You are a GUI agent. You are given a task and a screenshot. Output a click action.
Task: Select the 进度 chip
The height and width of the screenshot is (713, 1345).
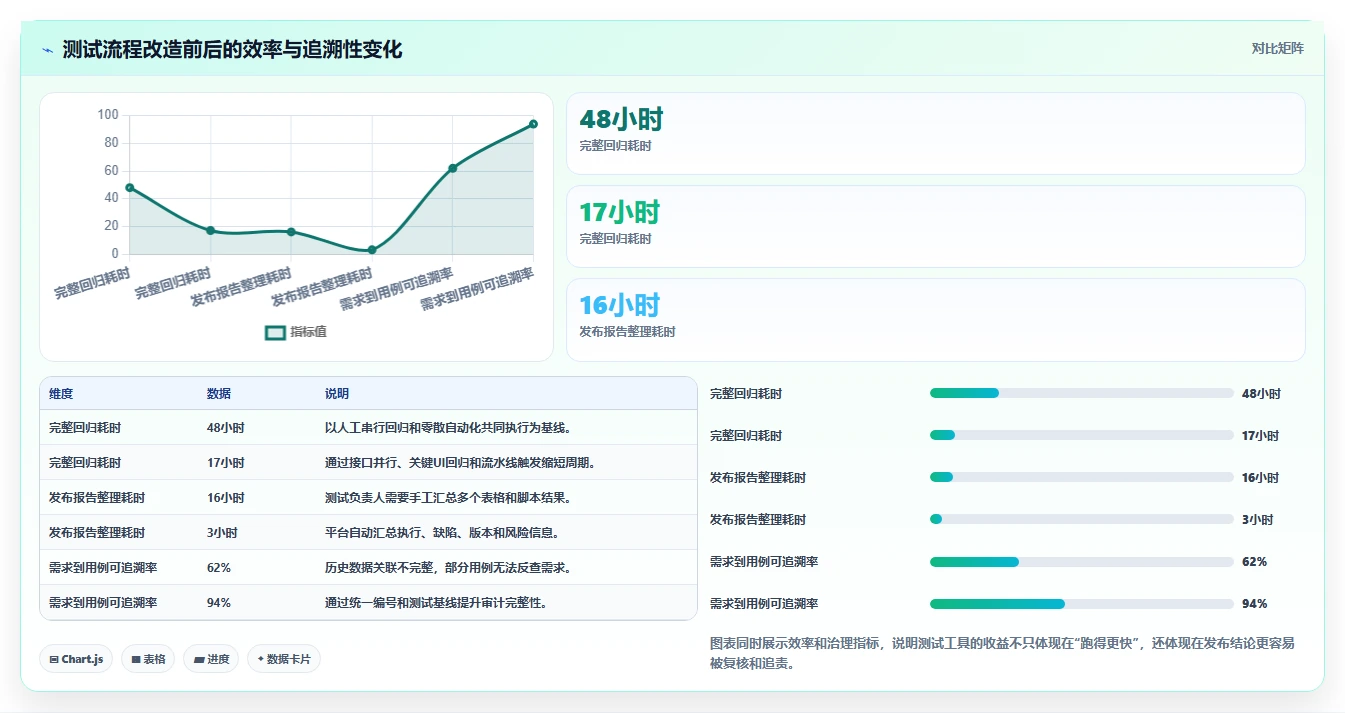pyautogui.click(x=211, y=659)
